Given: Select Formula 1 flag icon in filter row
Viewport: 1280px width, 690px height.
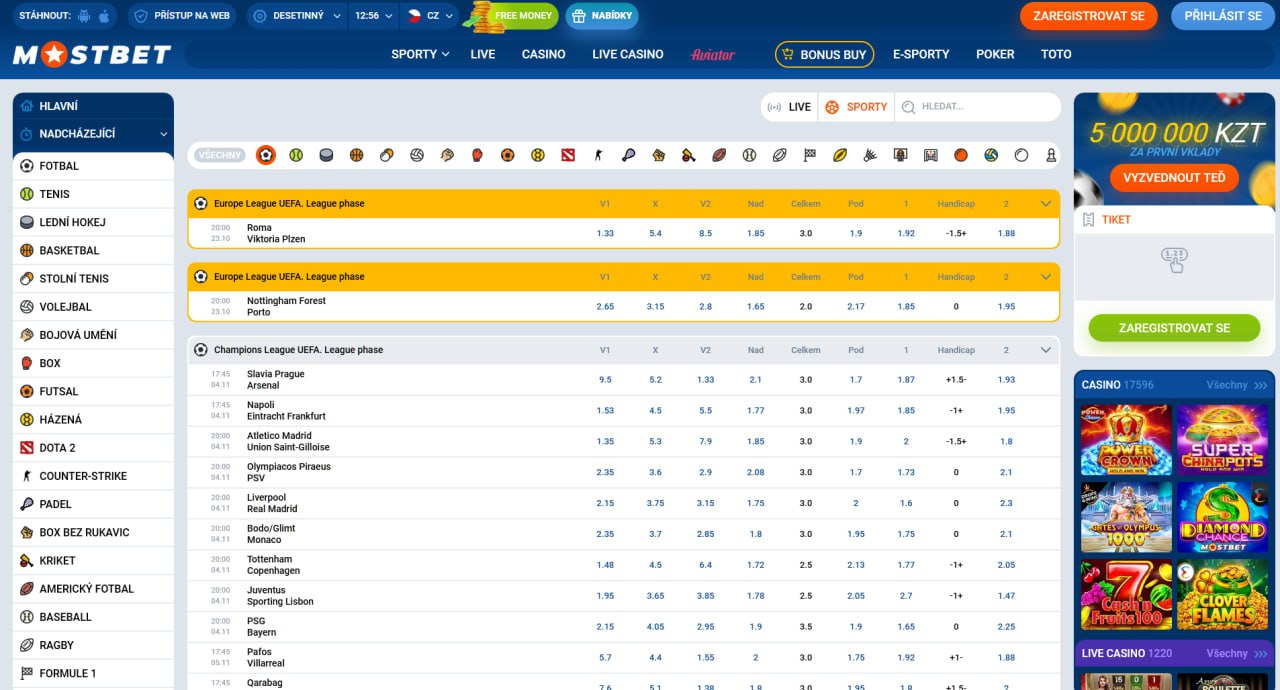Looking at the screenshot, I should (x=810, y=155).
